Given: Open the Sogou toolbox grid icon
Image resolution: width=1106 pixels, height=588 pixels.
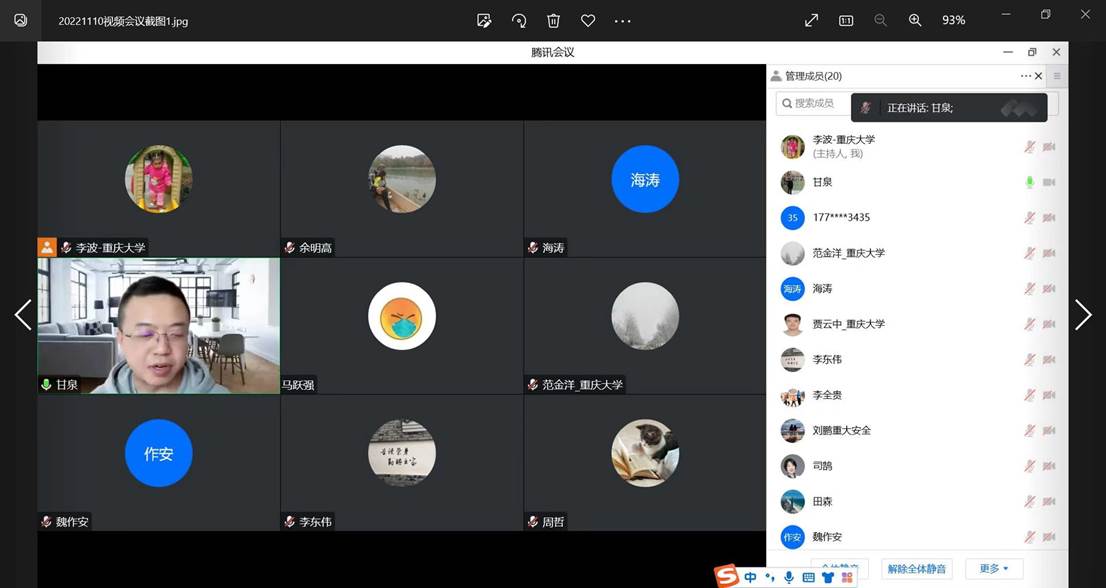Looking at the screenshot, I should 846,577.
